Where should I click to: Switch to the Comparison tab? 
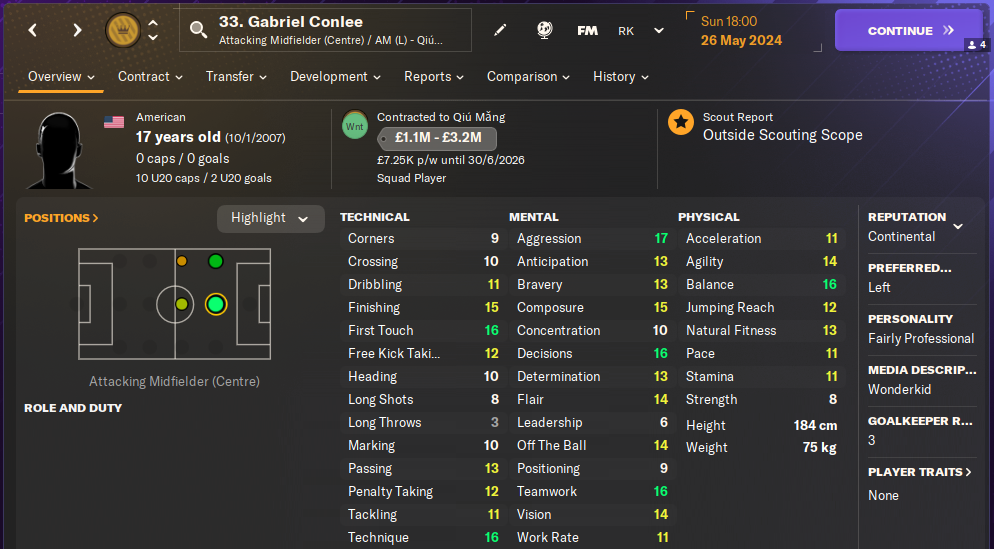point(528,77)
